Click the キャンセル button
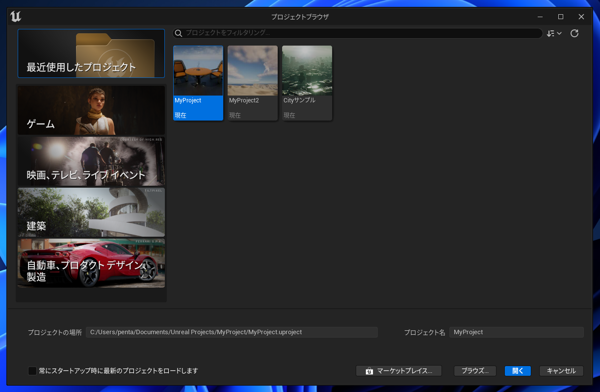Screen dimensions: 600x392 tap(561, 371)
